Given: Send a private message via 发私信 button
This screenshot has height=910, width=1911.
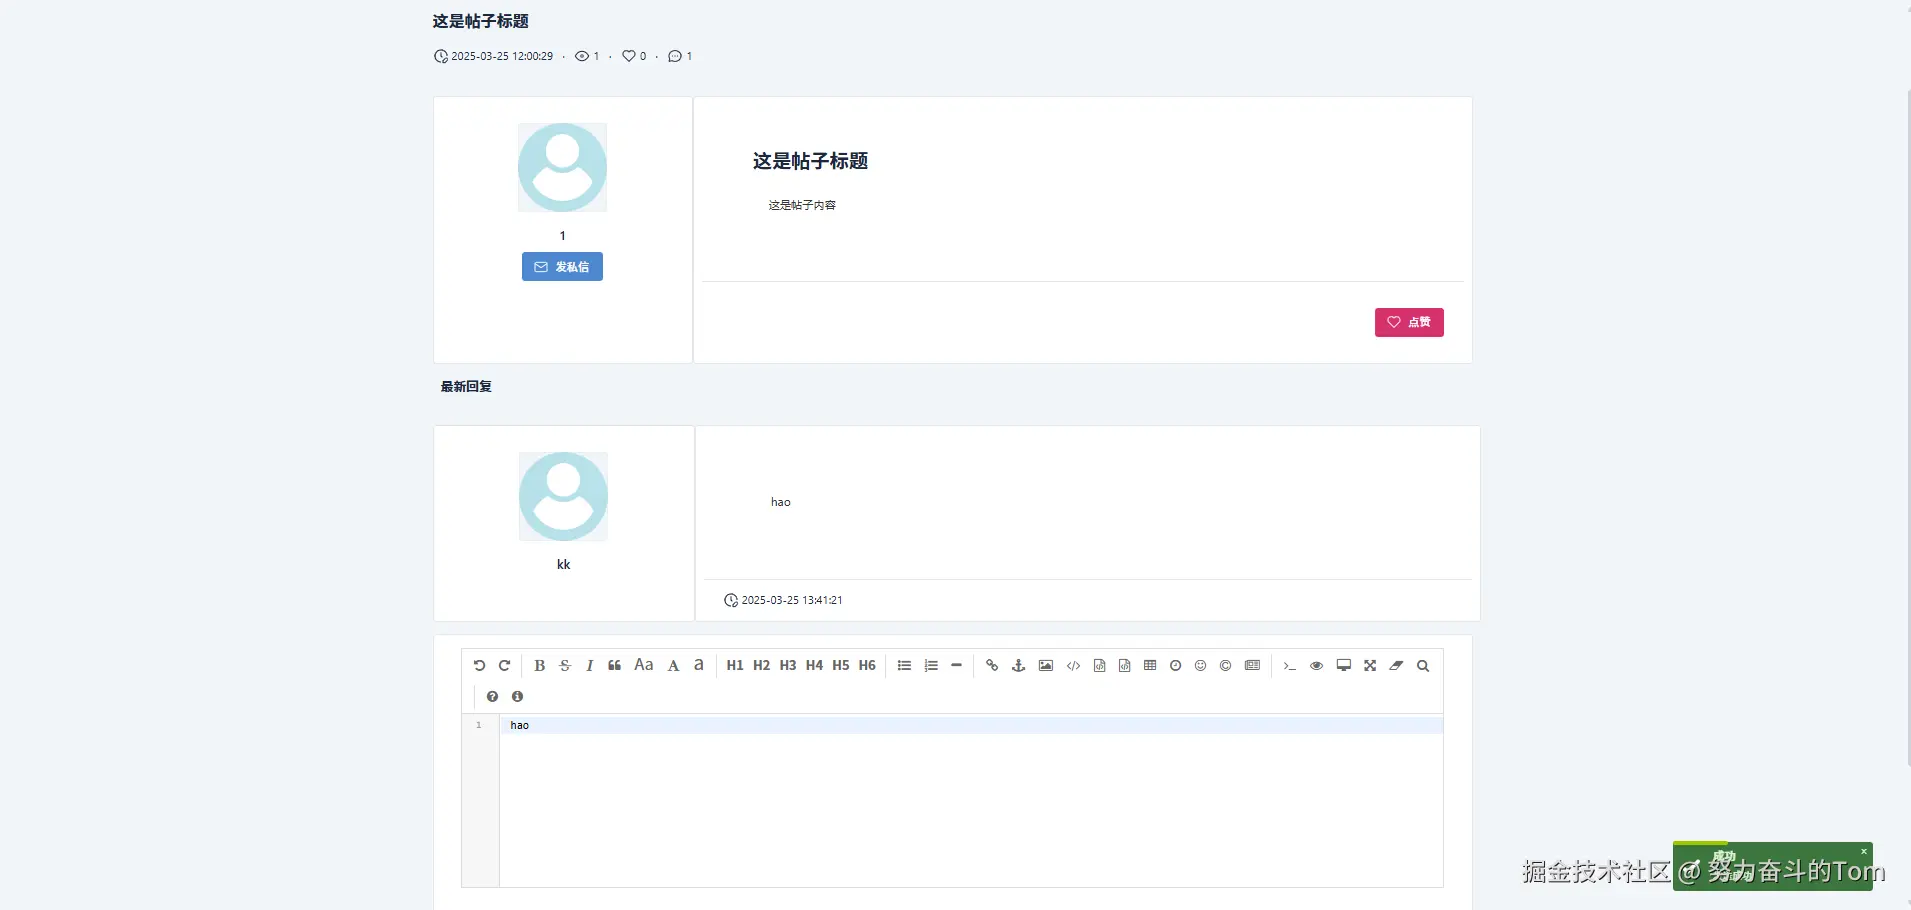Looking at the screenshot, I should 562,267.
